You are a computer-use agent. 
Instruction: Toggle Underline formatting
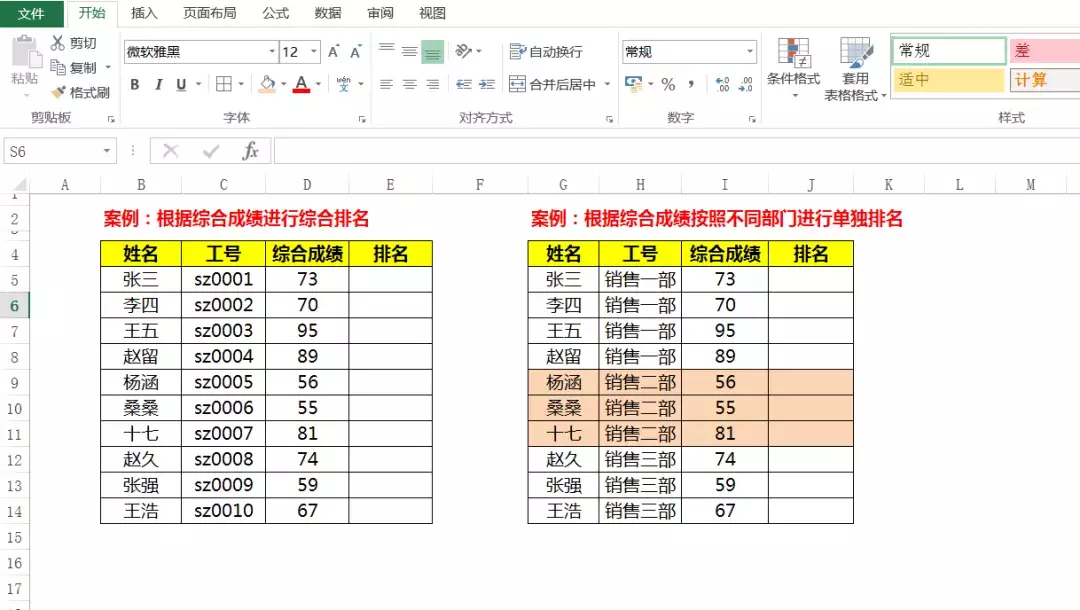click(x=181, y=84)
